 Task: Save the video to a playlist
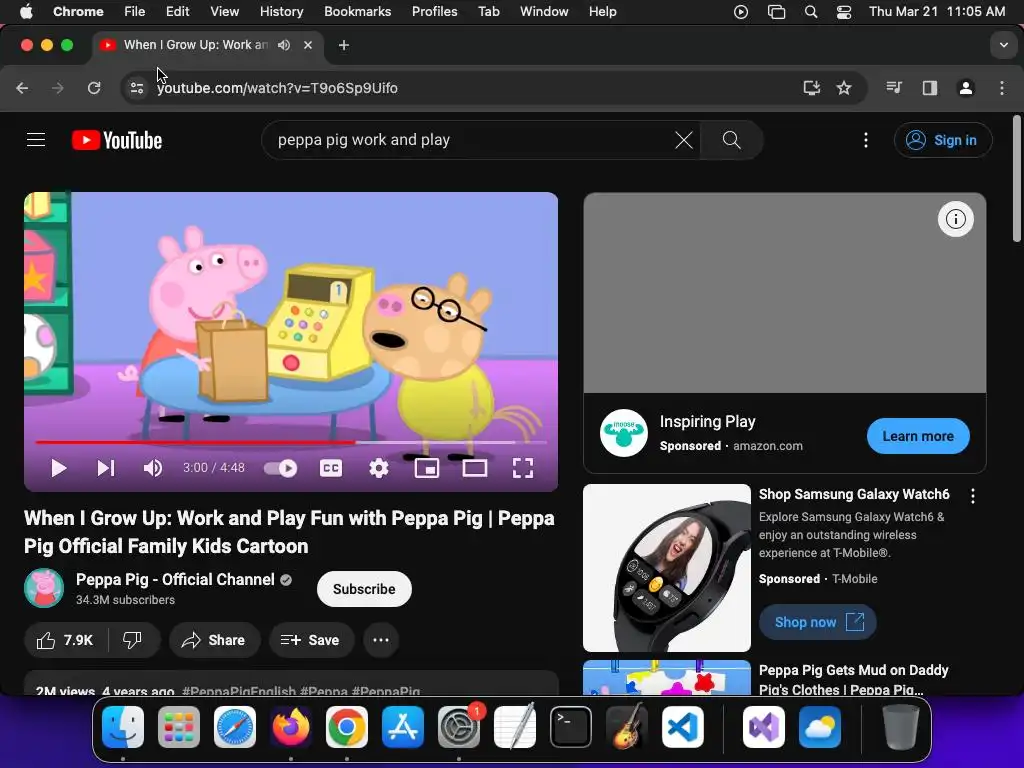(x=311, y=640)
